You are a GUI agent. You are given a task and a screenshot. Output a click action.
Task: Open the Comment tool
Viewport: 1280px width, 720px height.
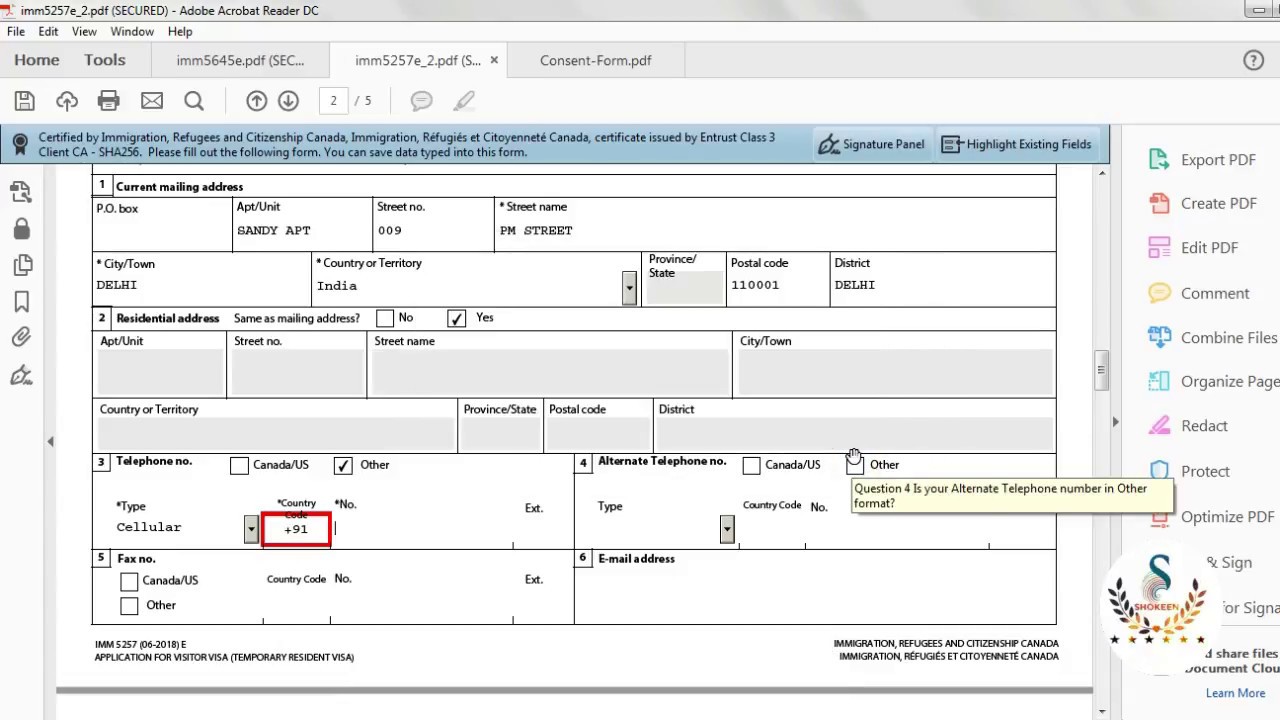pos(1199,293)
